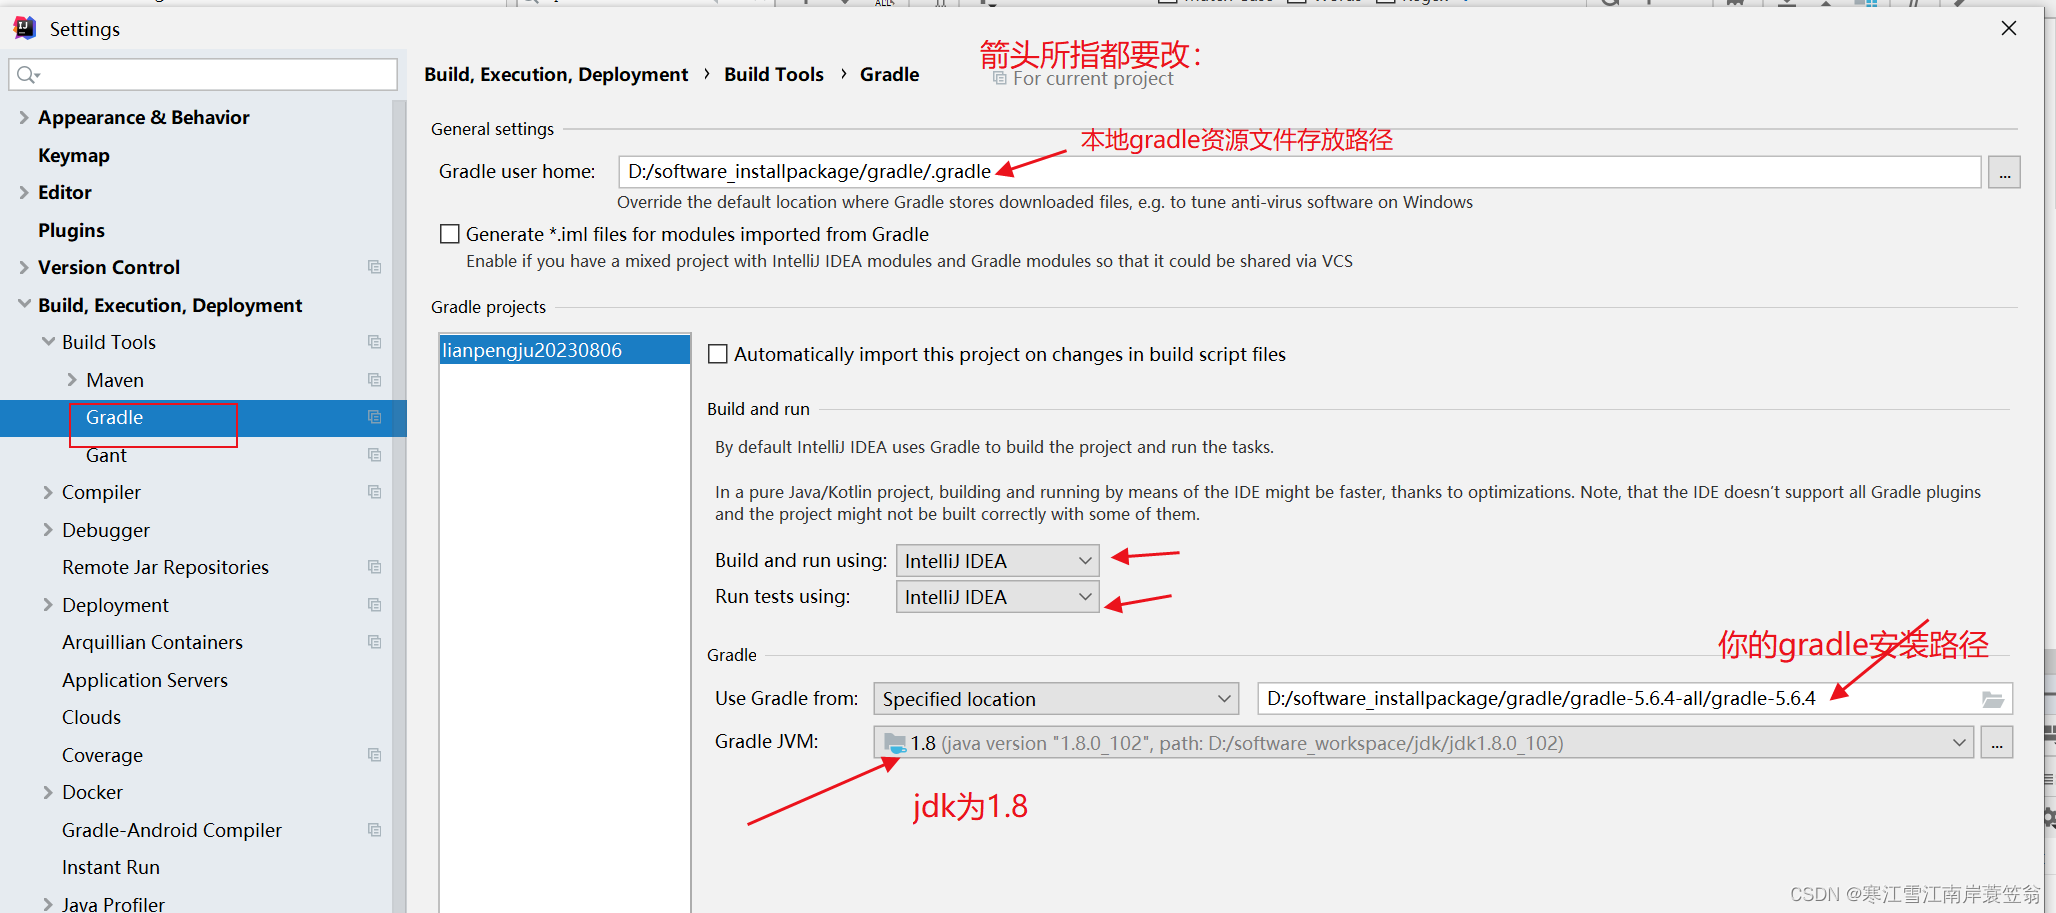The width and height of the screenshot is (2056, 913).
Task: Click the settings search field
Action: click(x=203, y=74)
